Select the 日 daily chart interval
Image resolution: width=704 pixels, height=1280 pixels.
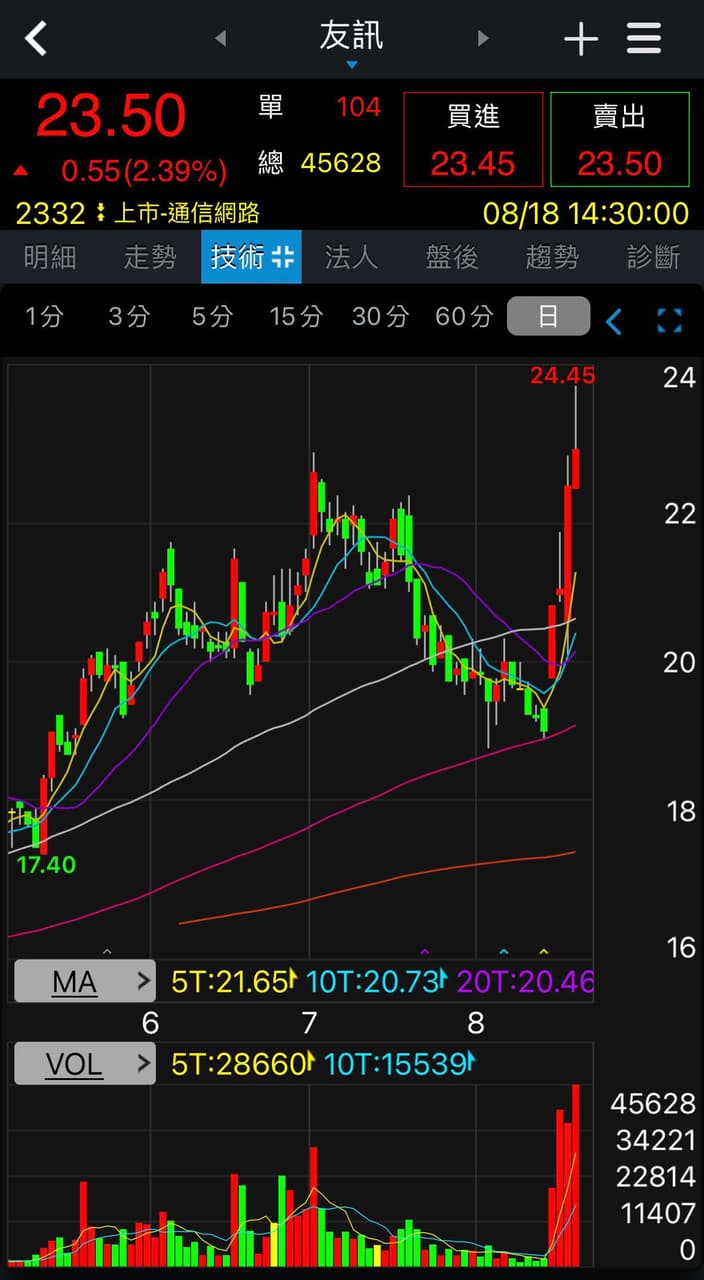point(548,317)
